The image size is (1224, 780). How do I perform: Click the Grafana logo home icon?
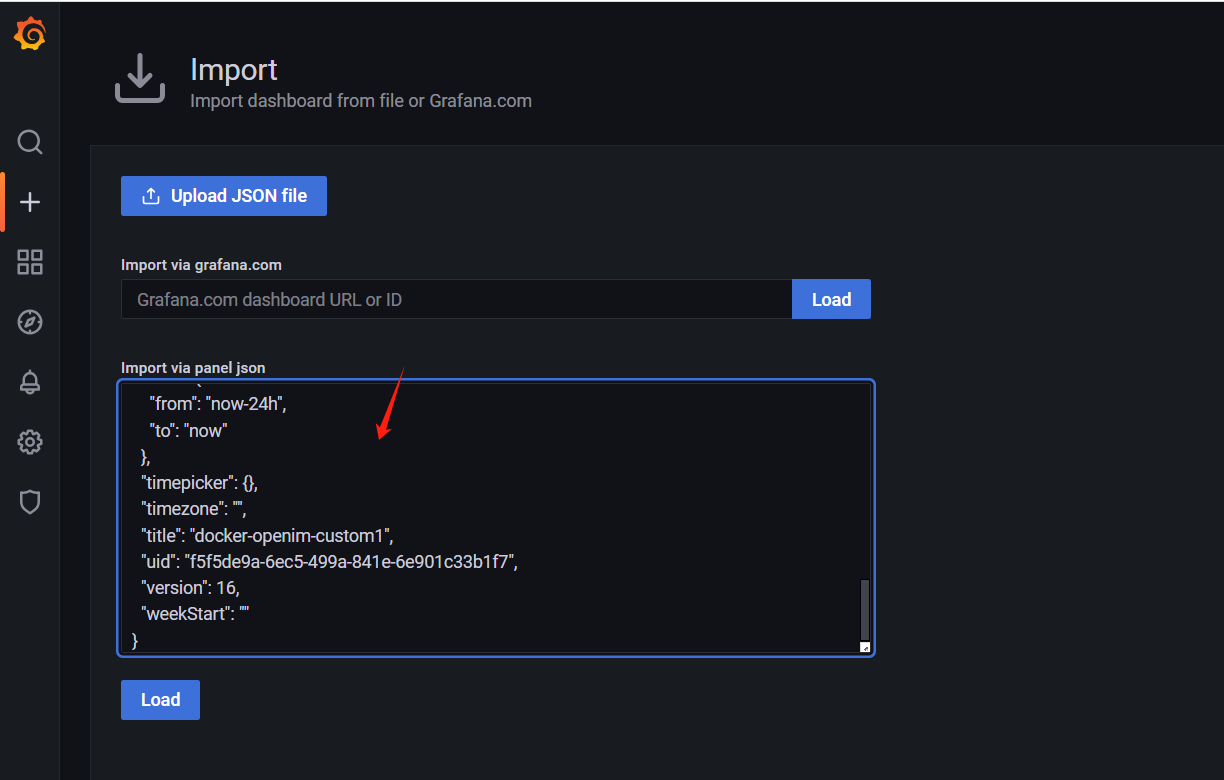click(30, 34)
